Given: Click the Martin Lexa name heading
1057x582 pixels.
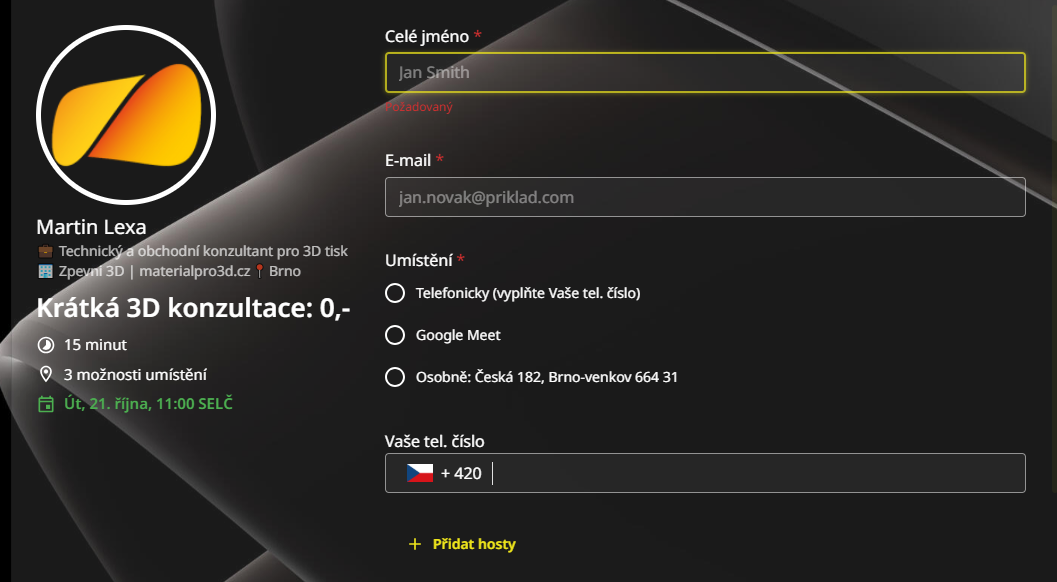Looking at the screenshot, I should click(x=91, y=227).
